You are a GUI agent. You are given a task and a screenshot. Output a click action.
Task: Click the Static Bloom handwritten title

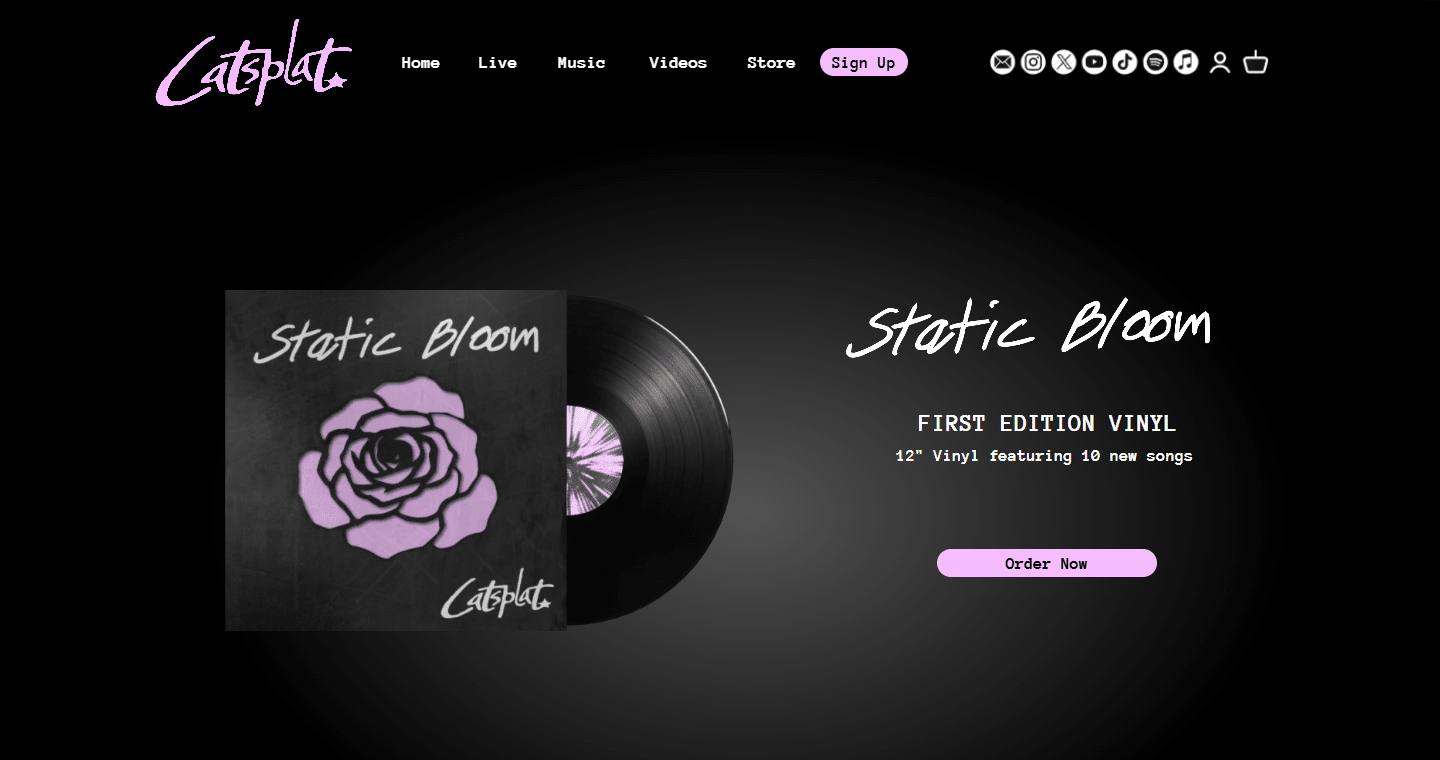coord(1029,327)
